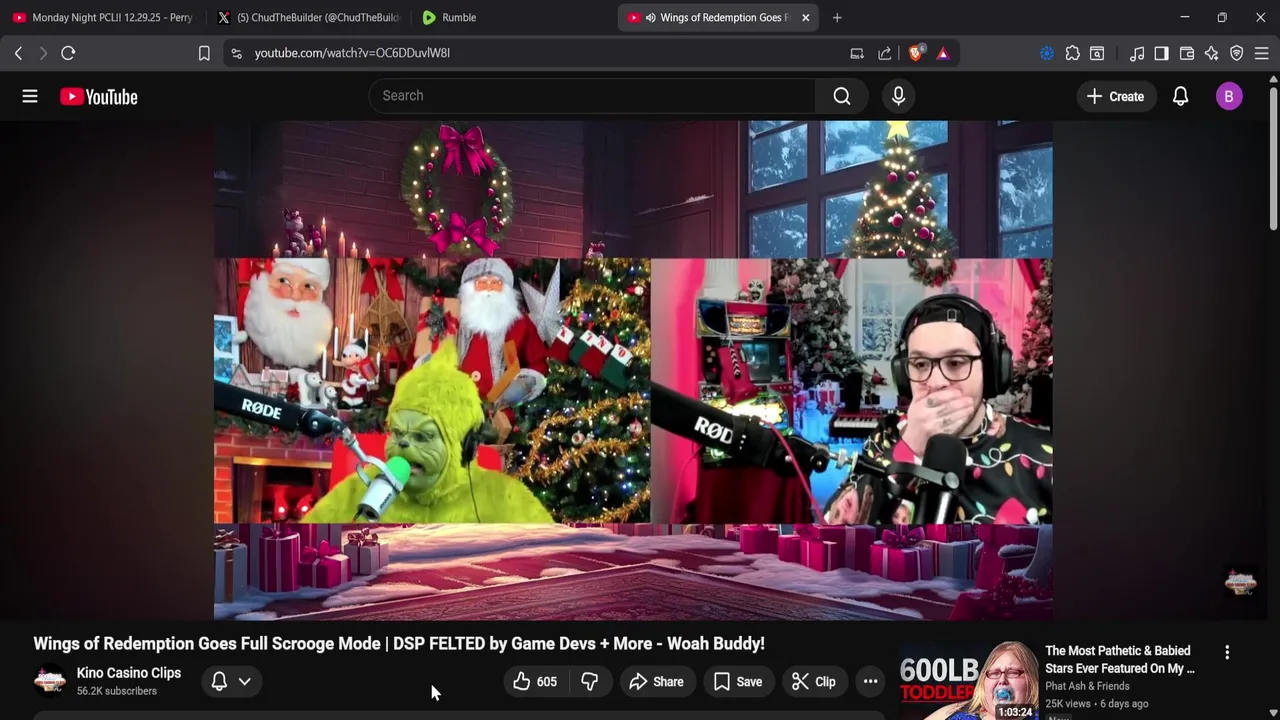
Task: Navigate forward in browser
Action: click(43, 53)
